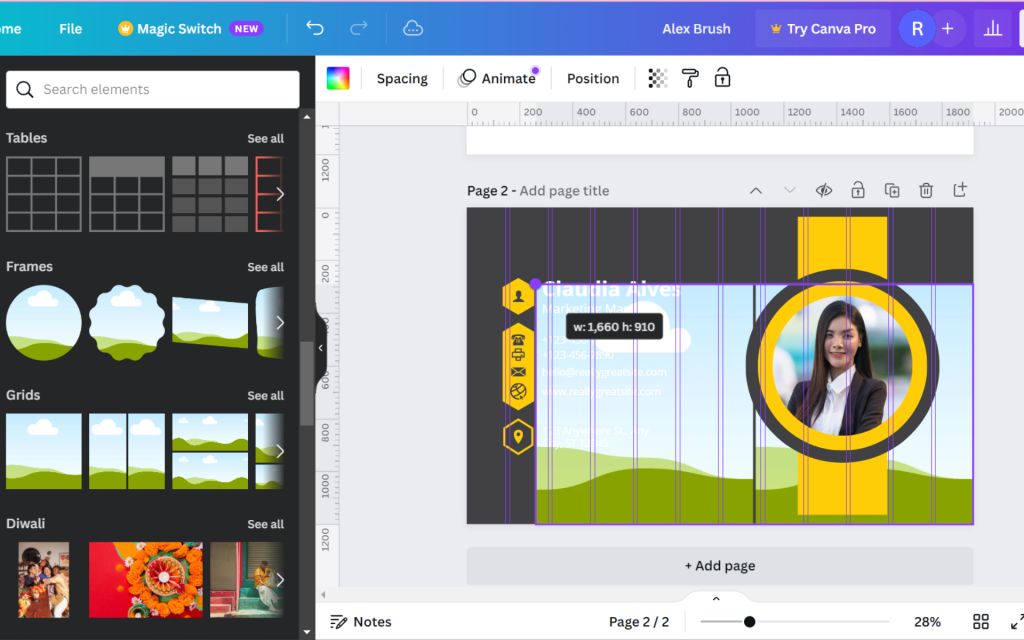Click the add new page icon beside trash
The height and width of the screenshot is (640, 1024).
(x=959, y=190)
